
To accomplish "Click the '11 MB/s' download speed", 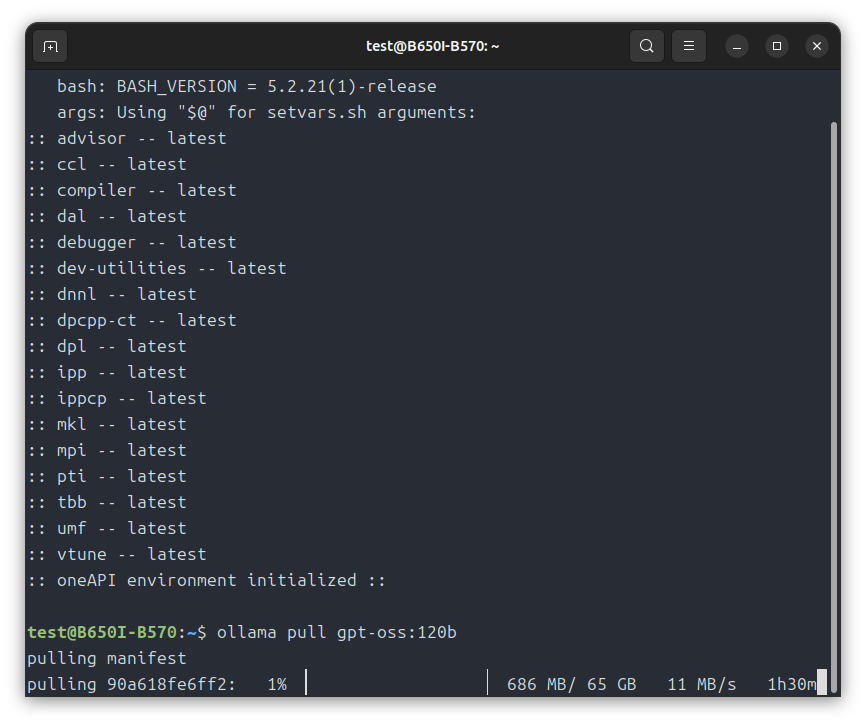I will (x=702, y=684).
